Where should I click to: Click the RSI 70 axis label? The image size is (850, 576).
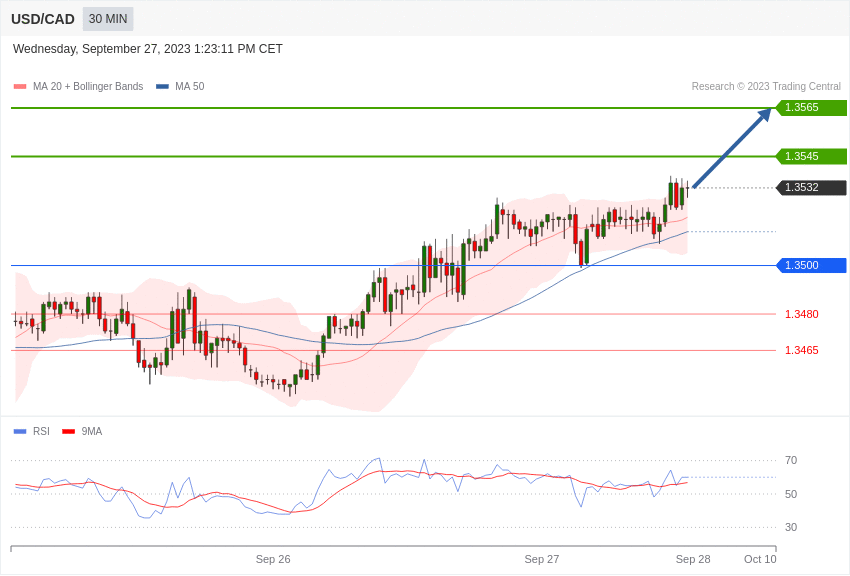(x=791, y=461)
